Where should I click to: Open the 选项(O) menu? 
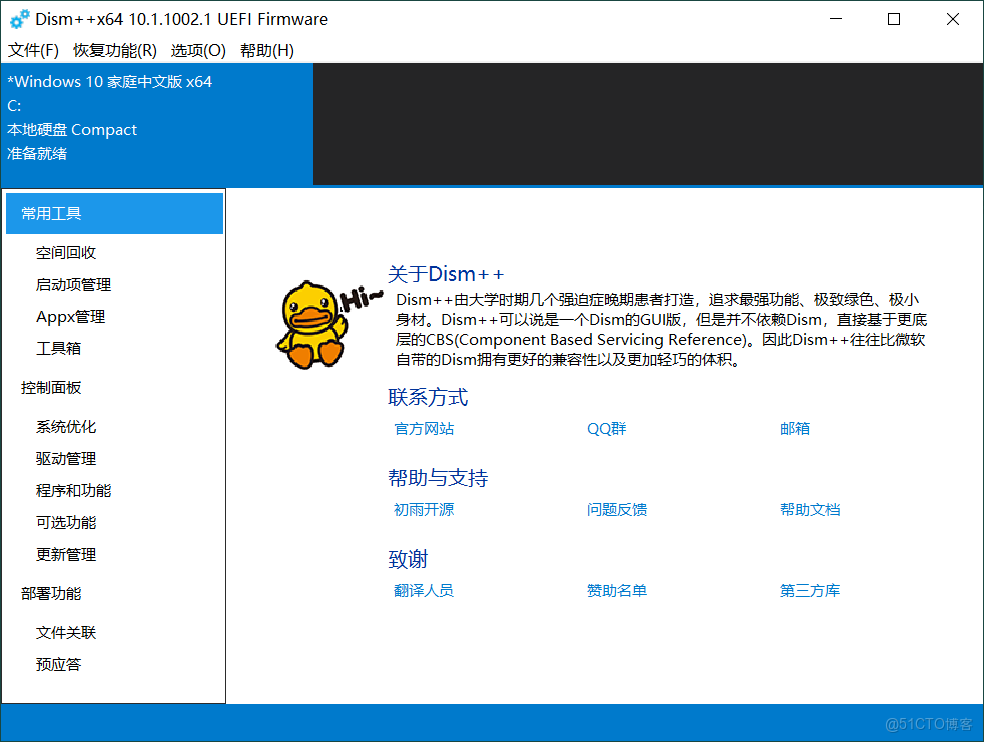pos(197,50)
